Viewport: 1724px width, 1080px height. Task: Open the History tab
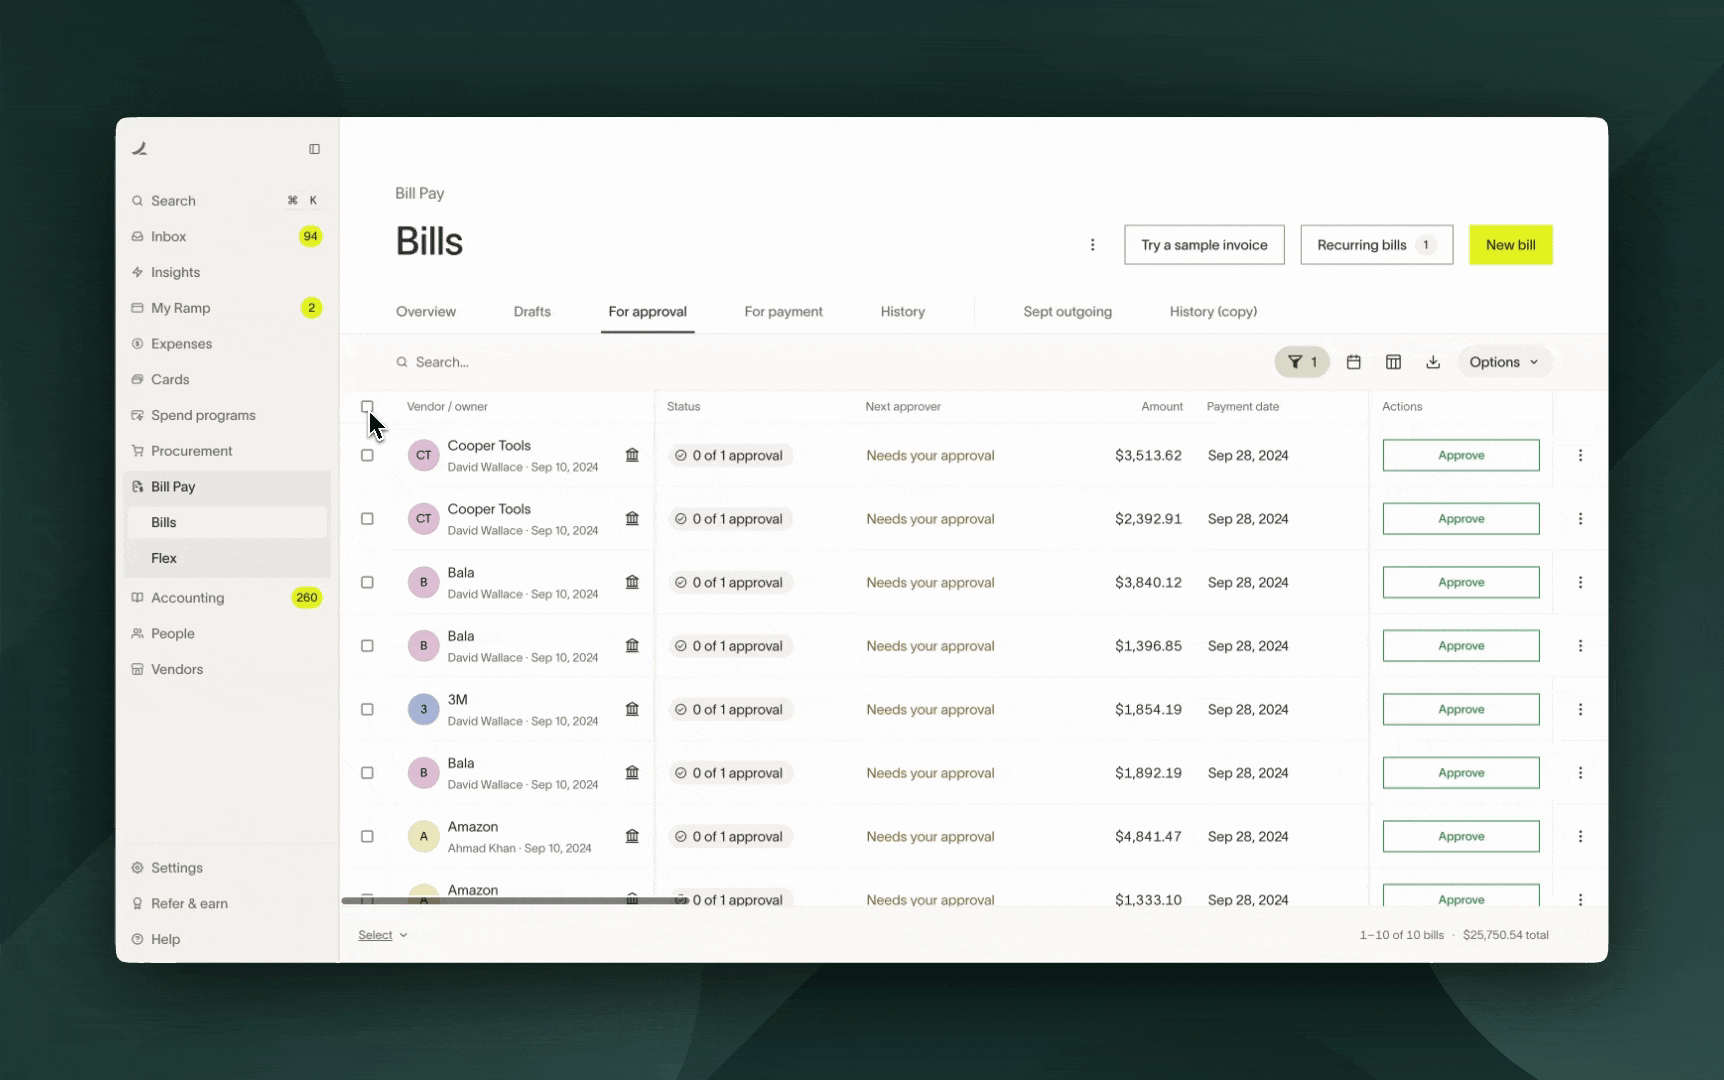pos(902,312)
